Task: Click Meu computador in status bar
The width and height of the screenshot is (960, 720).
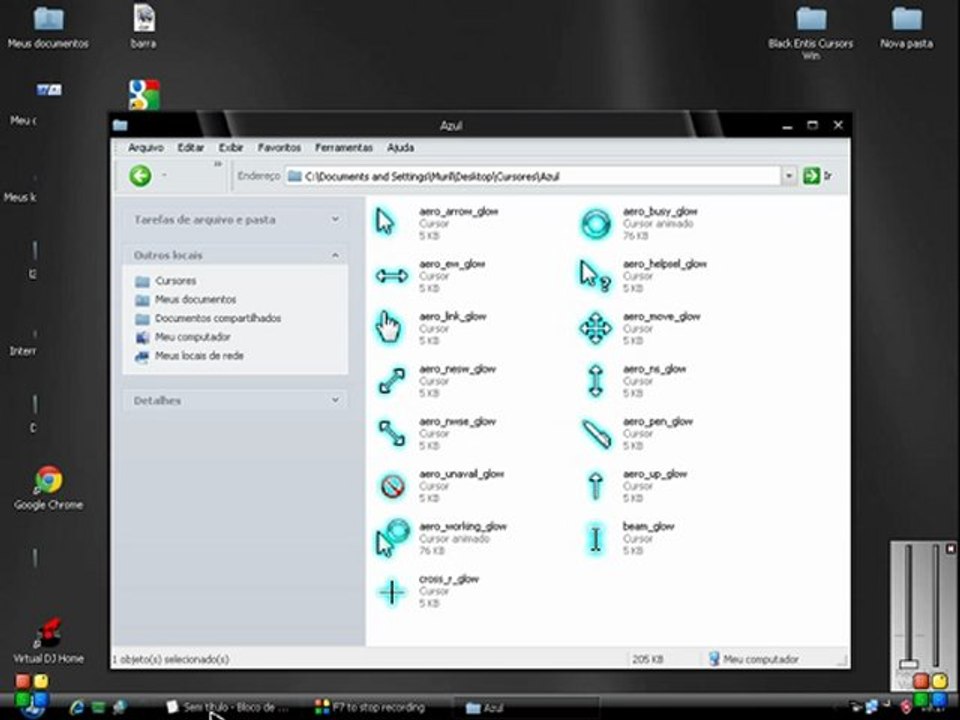Action: (754, 659)
